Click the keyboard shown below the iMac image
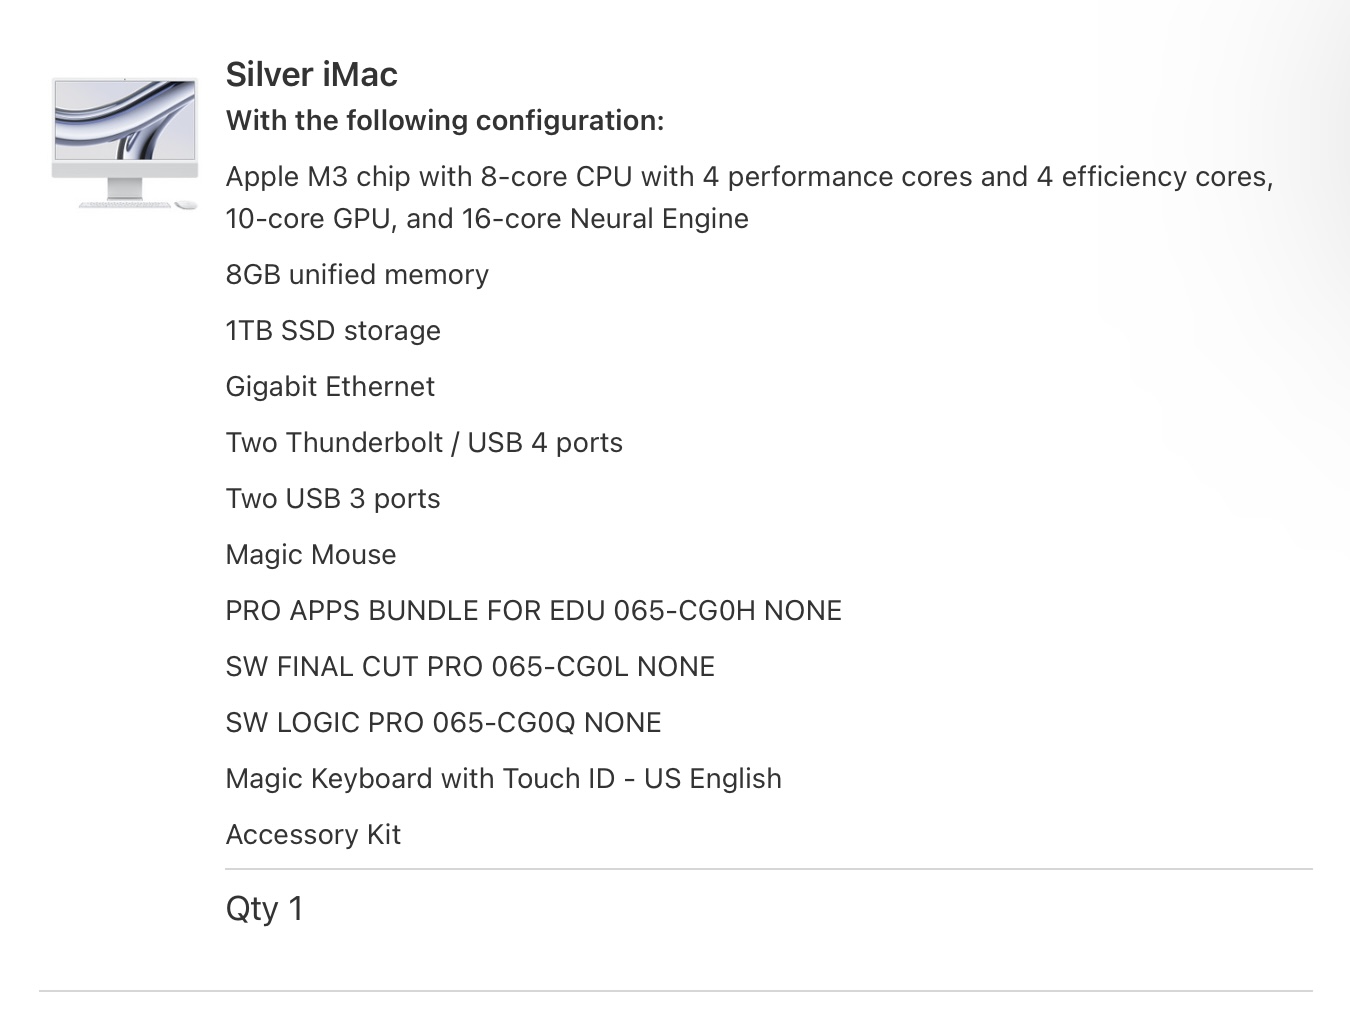This screenshot has width=1350, height=1018. [122, 205]
